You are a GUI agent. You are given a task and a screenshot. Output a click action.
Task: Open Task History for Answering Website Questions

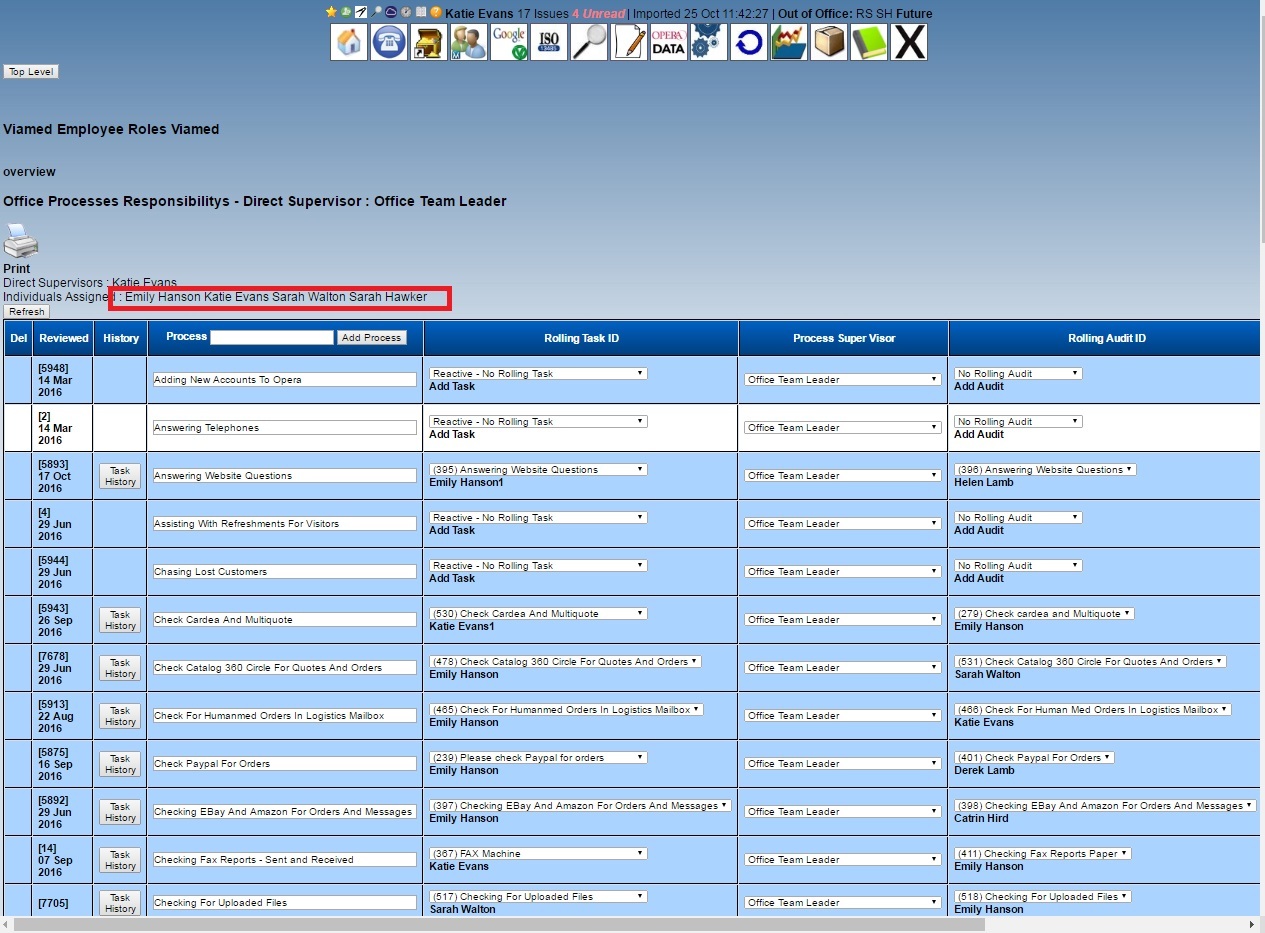click(120, 476)
